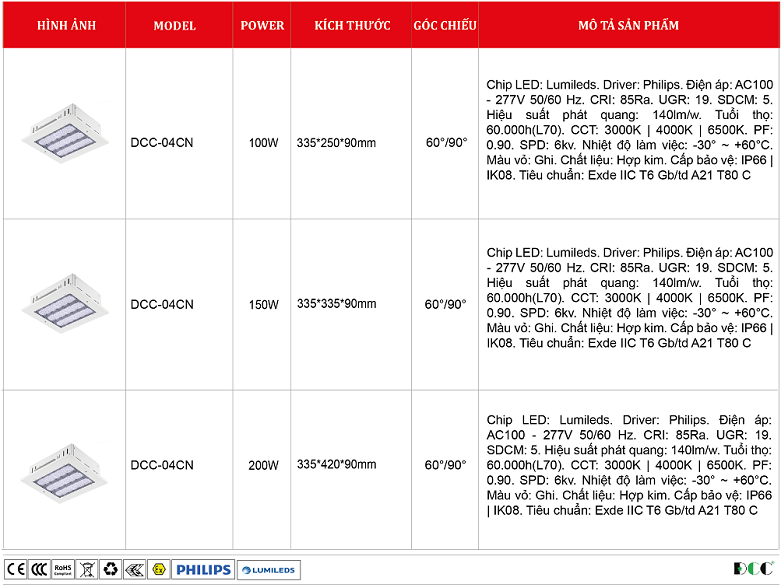Select the 335*420*90mm dimension cell
The height and width of the screenshot is (588, 781).
click(336, 465)
